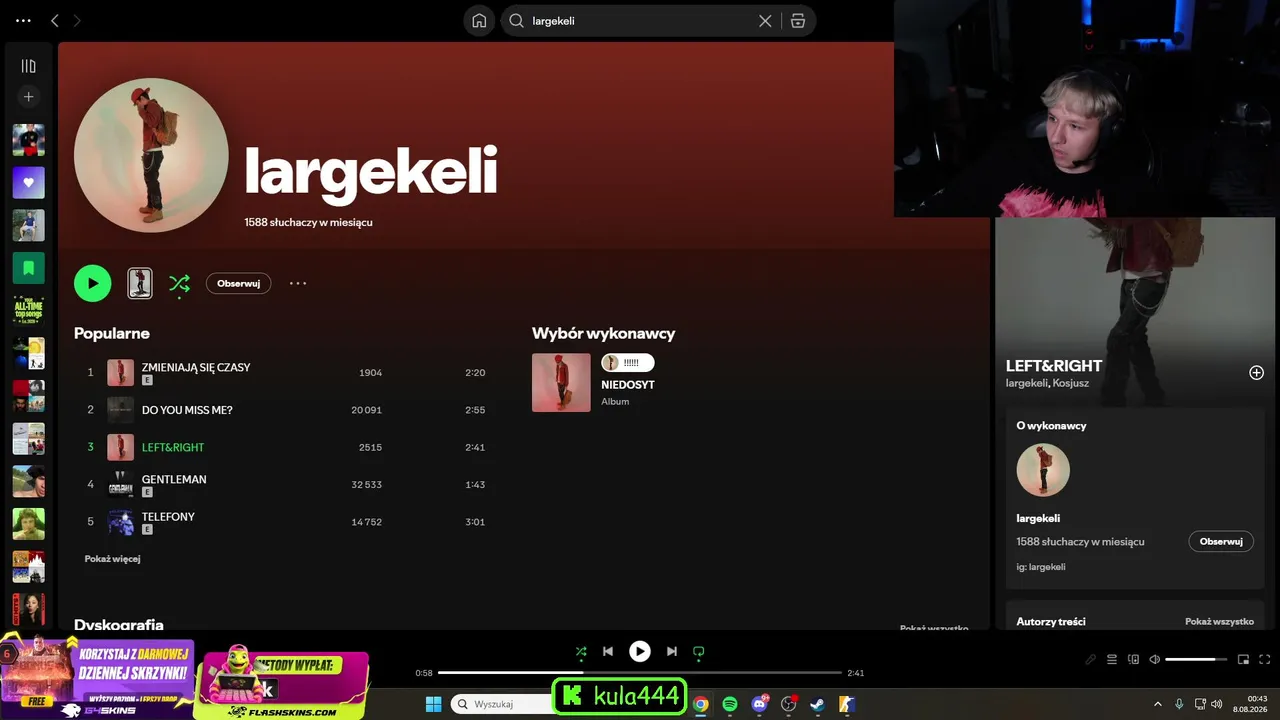The height and width of the screenshot is (720, 1280).
Task: Open largekeli avatar in O wykonawcy card
Action: point(1043,470)
